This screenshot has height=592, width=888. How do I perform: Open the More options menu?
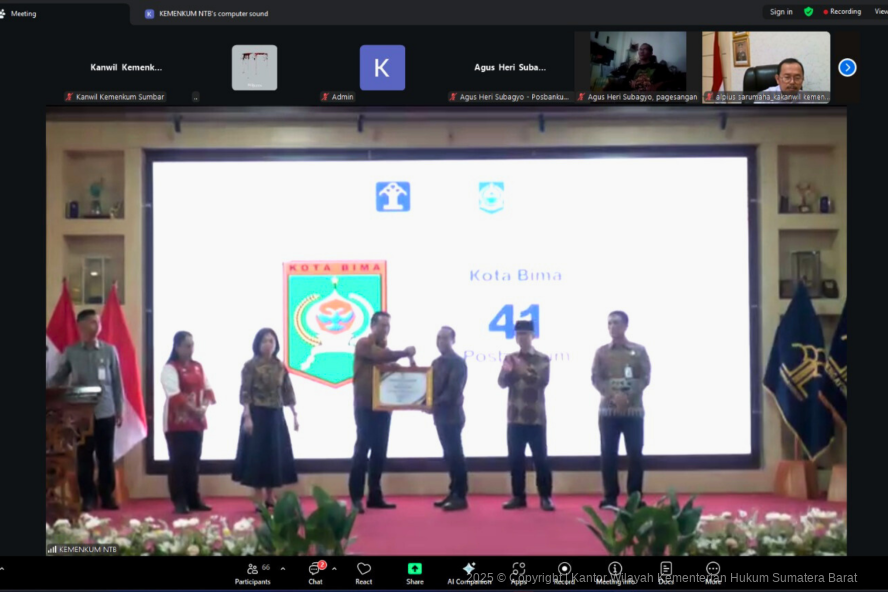coord(713,573)
